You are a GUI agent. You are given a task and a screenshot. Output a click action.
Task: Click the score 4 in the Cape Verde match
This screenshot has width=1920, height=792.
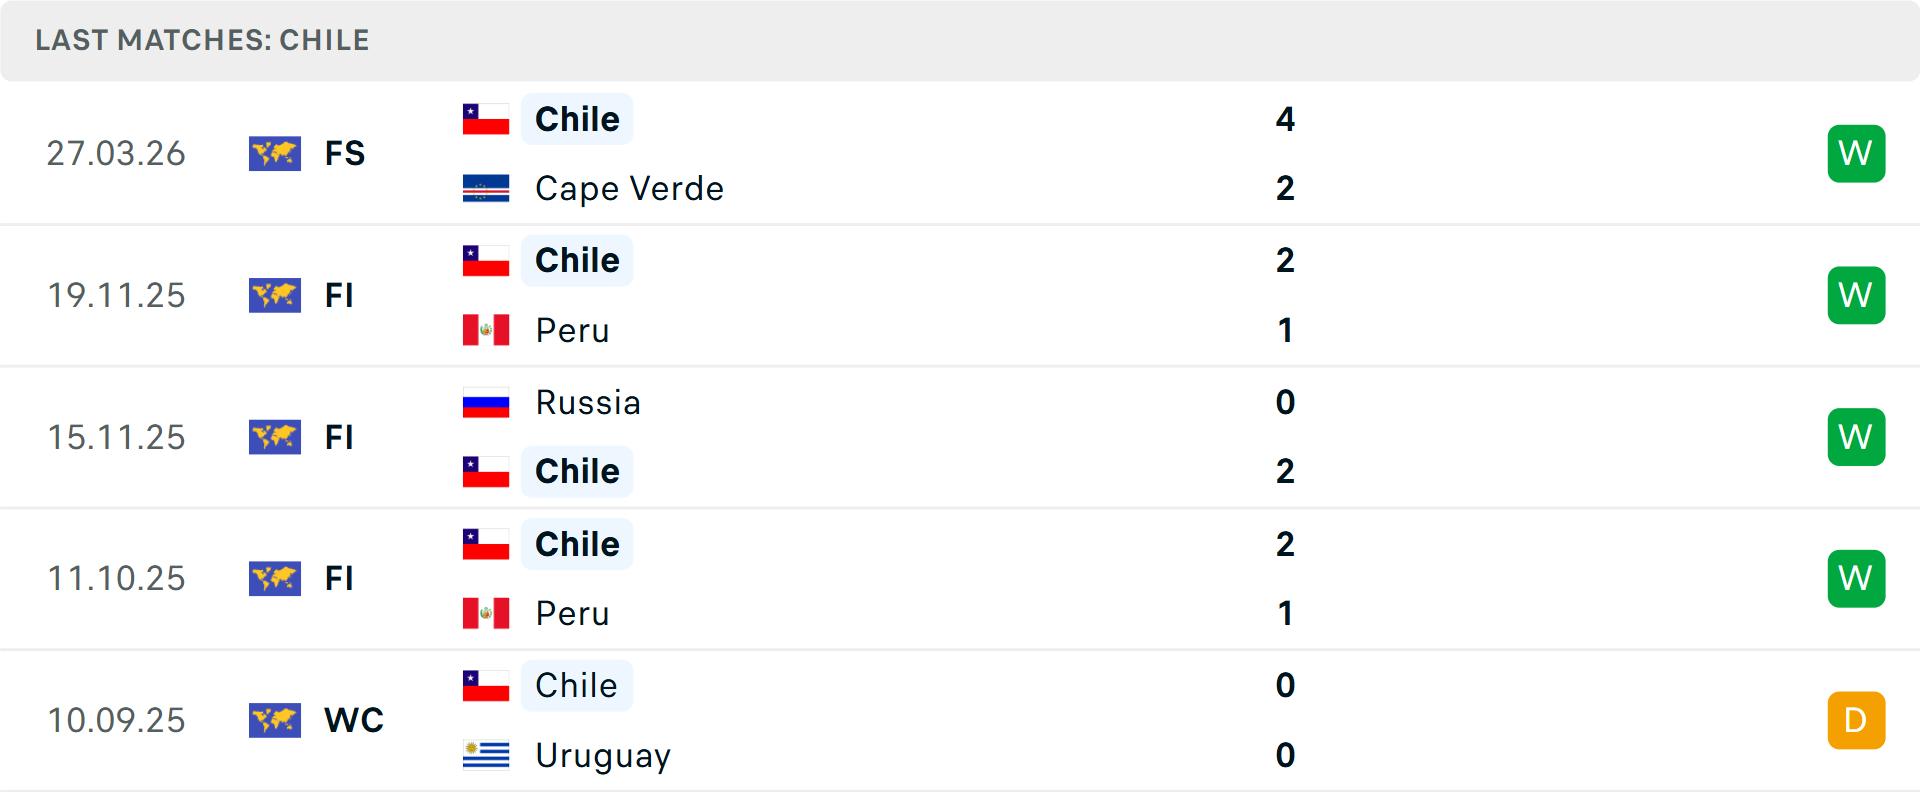point(1286,119)
